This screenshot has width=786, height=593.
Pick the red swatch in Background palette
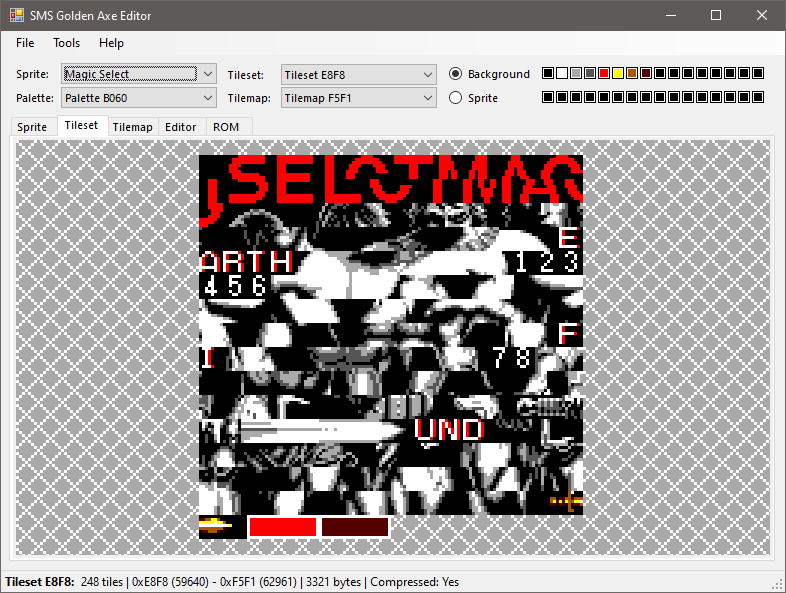604,73
